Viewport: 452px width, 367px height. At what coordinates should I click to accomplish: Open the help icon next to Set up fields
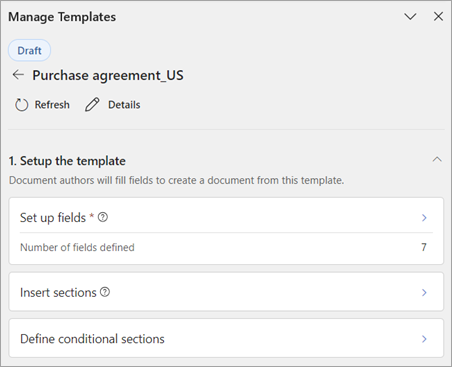tap(103, 217)
